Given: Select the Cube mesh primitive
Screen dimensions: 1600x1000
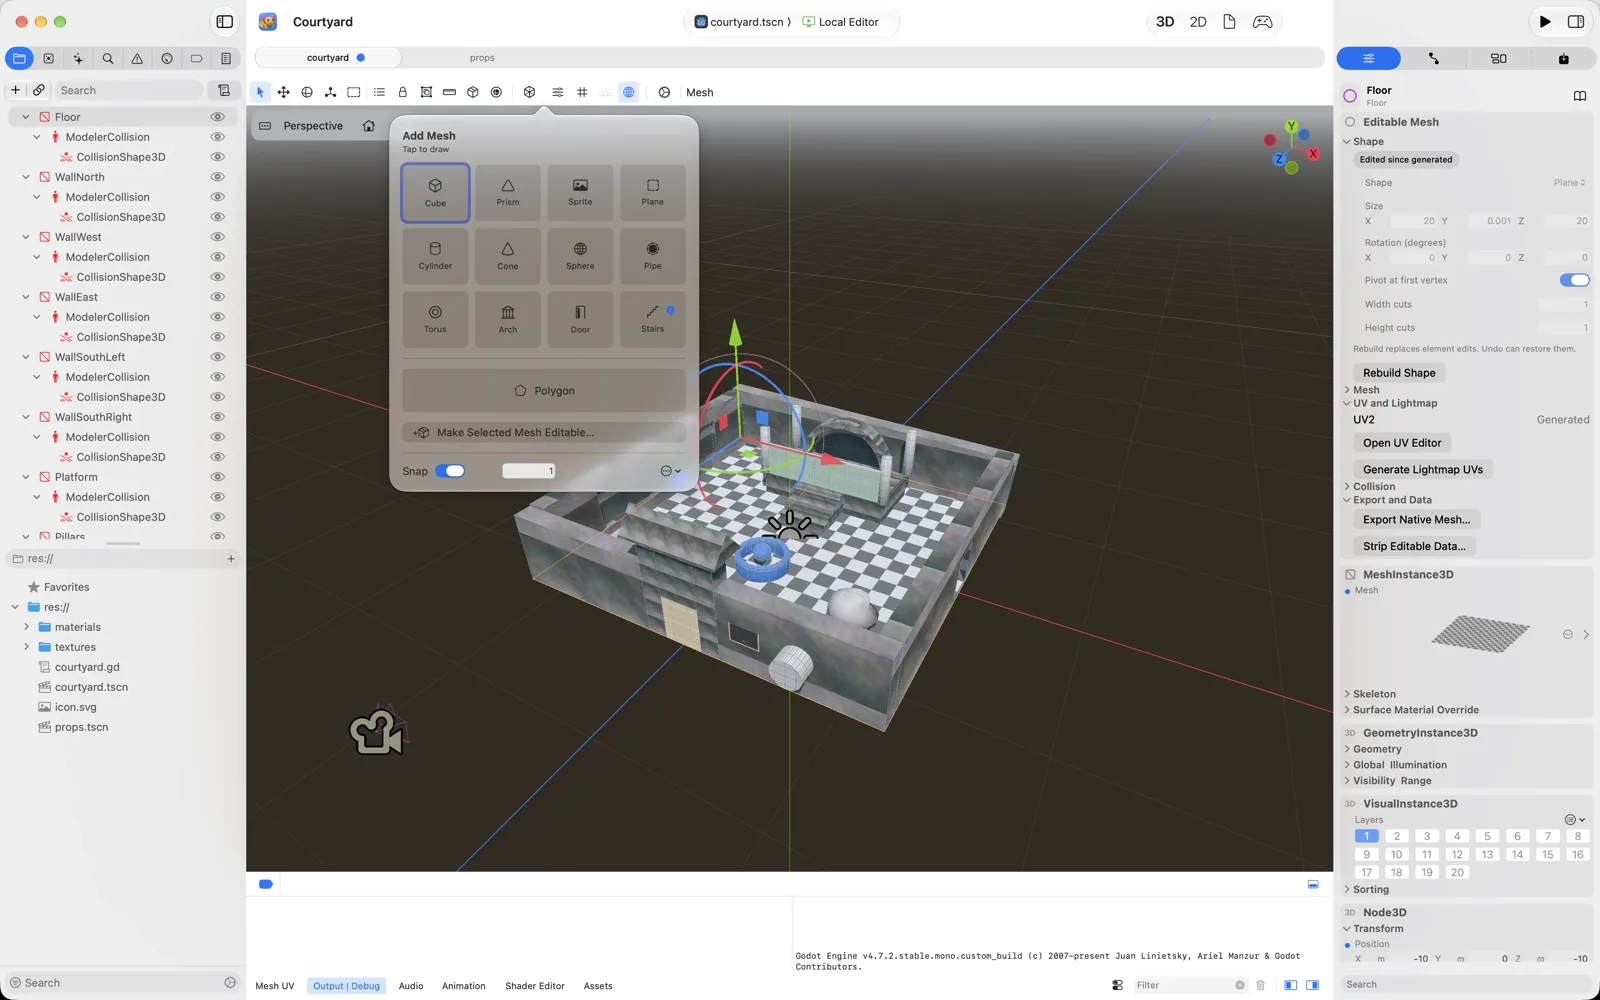Looking at the screenshot, I should pos(435,192).
